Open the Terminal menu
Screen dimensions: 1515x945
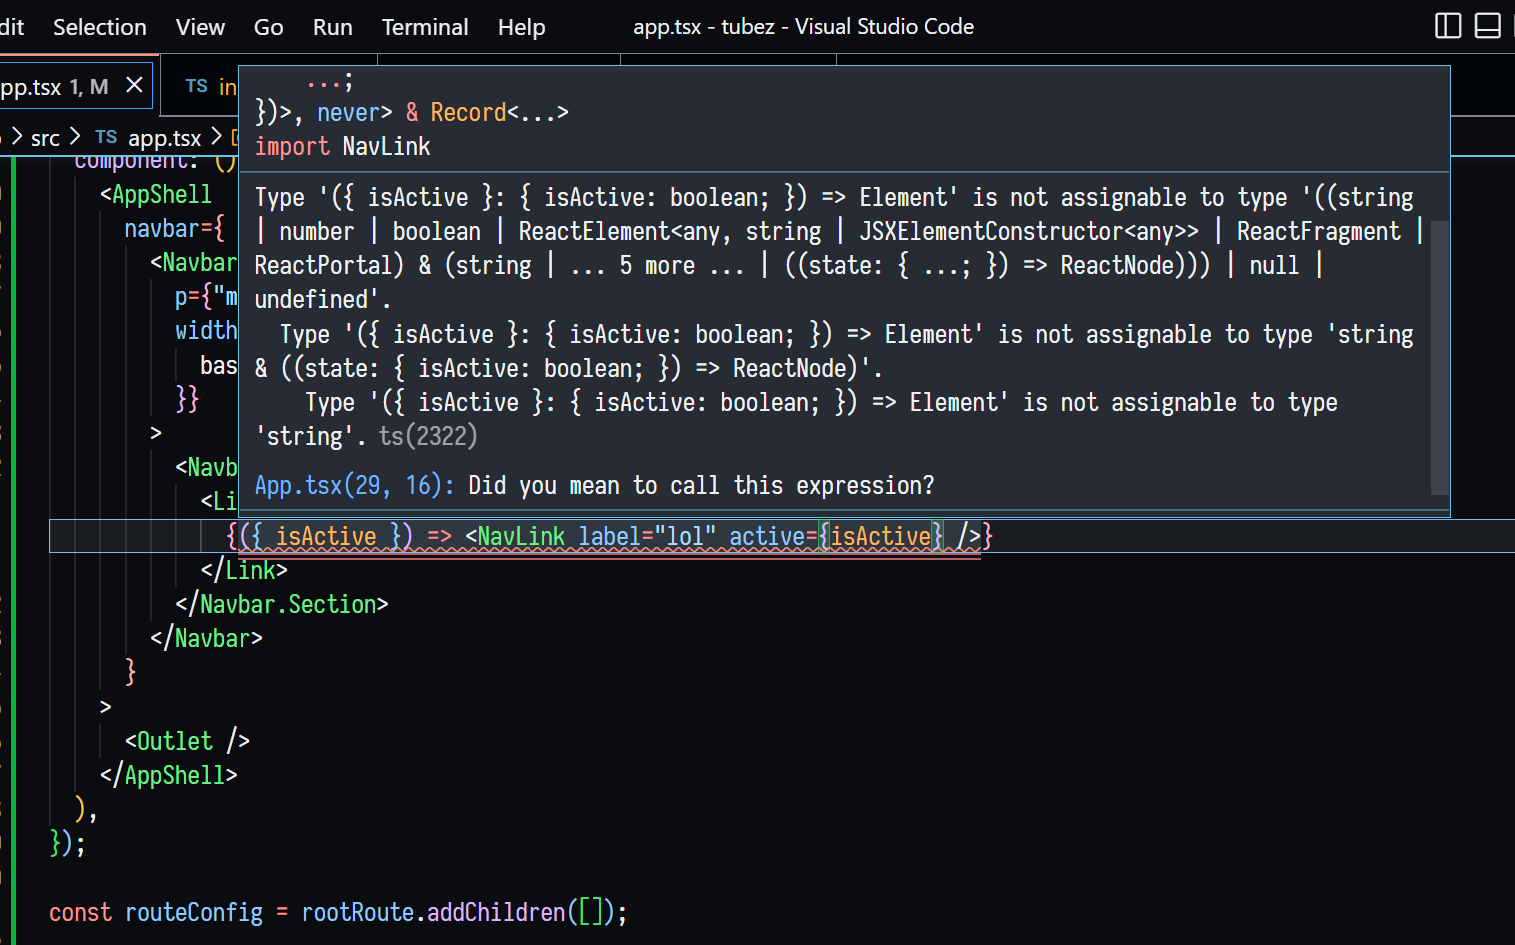point(424,27)
